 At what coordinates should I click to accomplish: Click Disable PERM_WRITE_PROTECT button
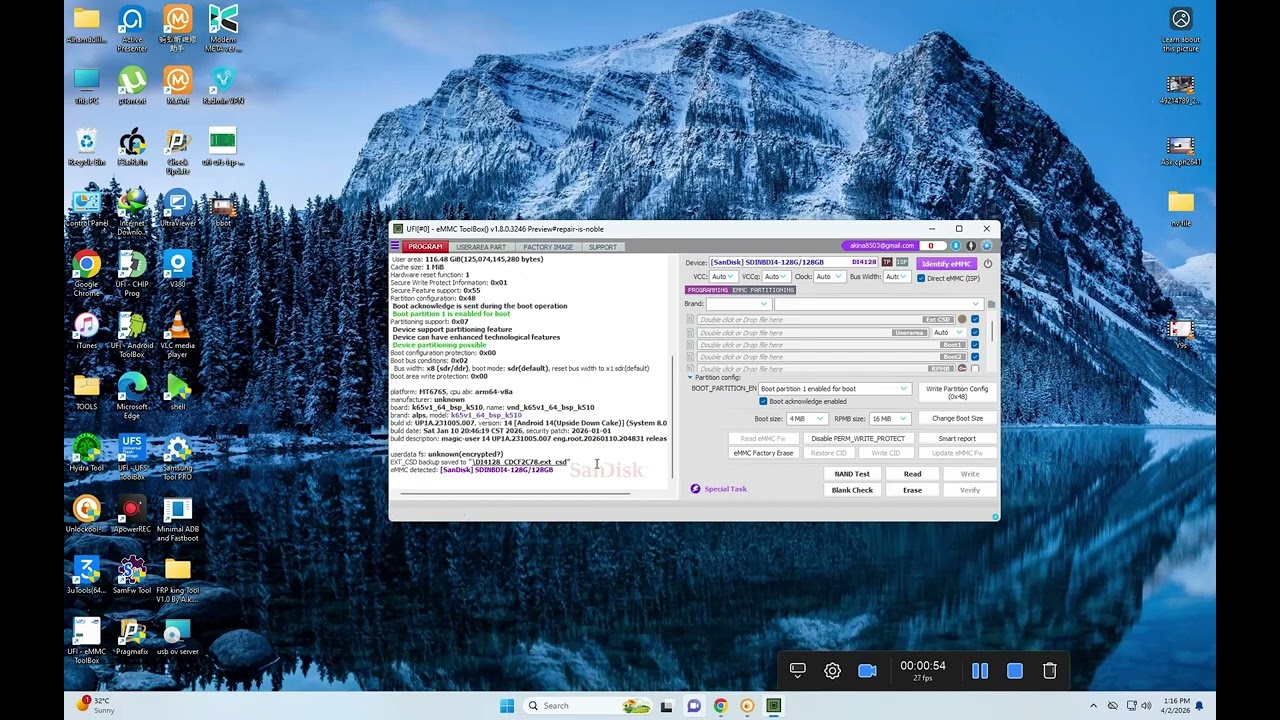coord(858,439)
